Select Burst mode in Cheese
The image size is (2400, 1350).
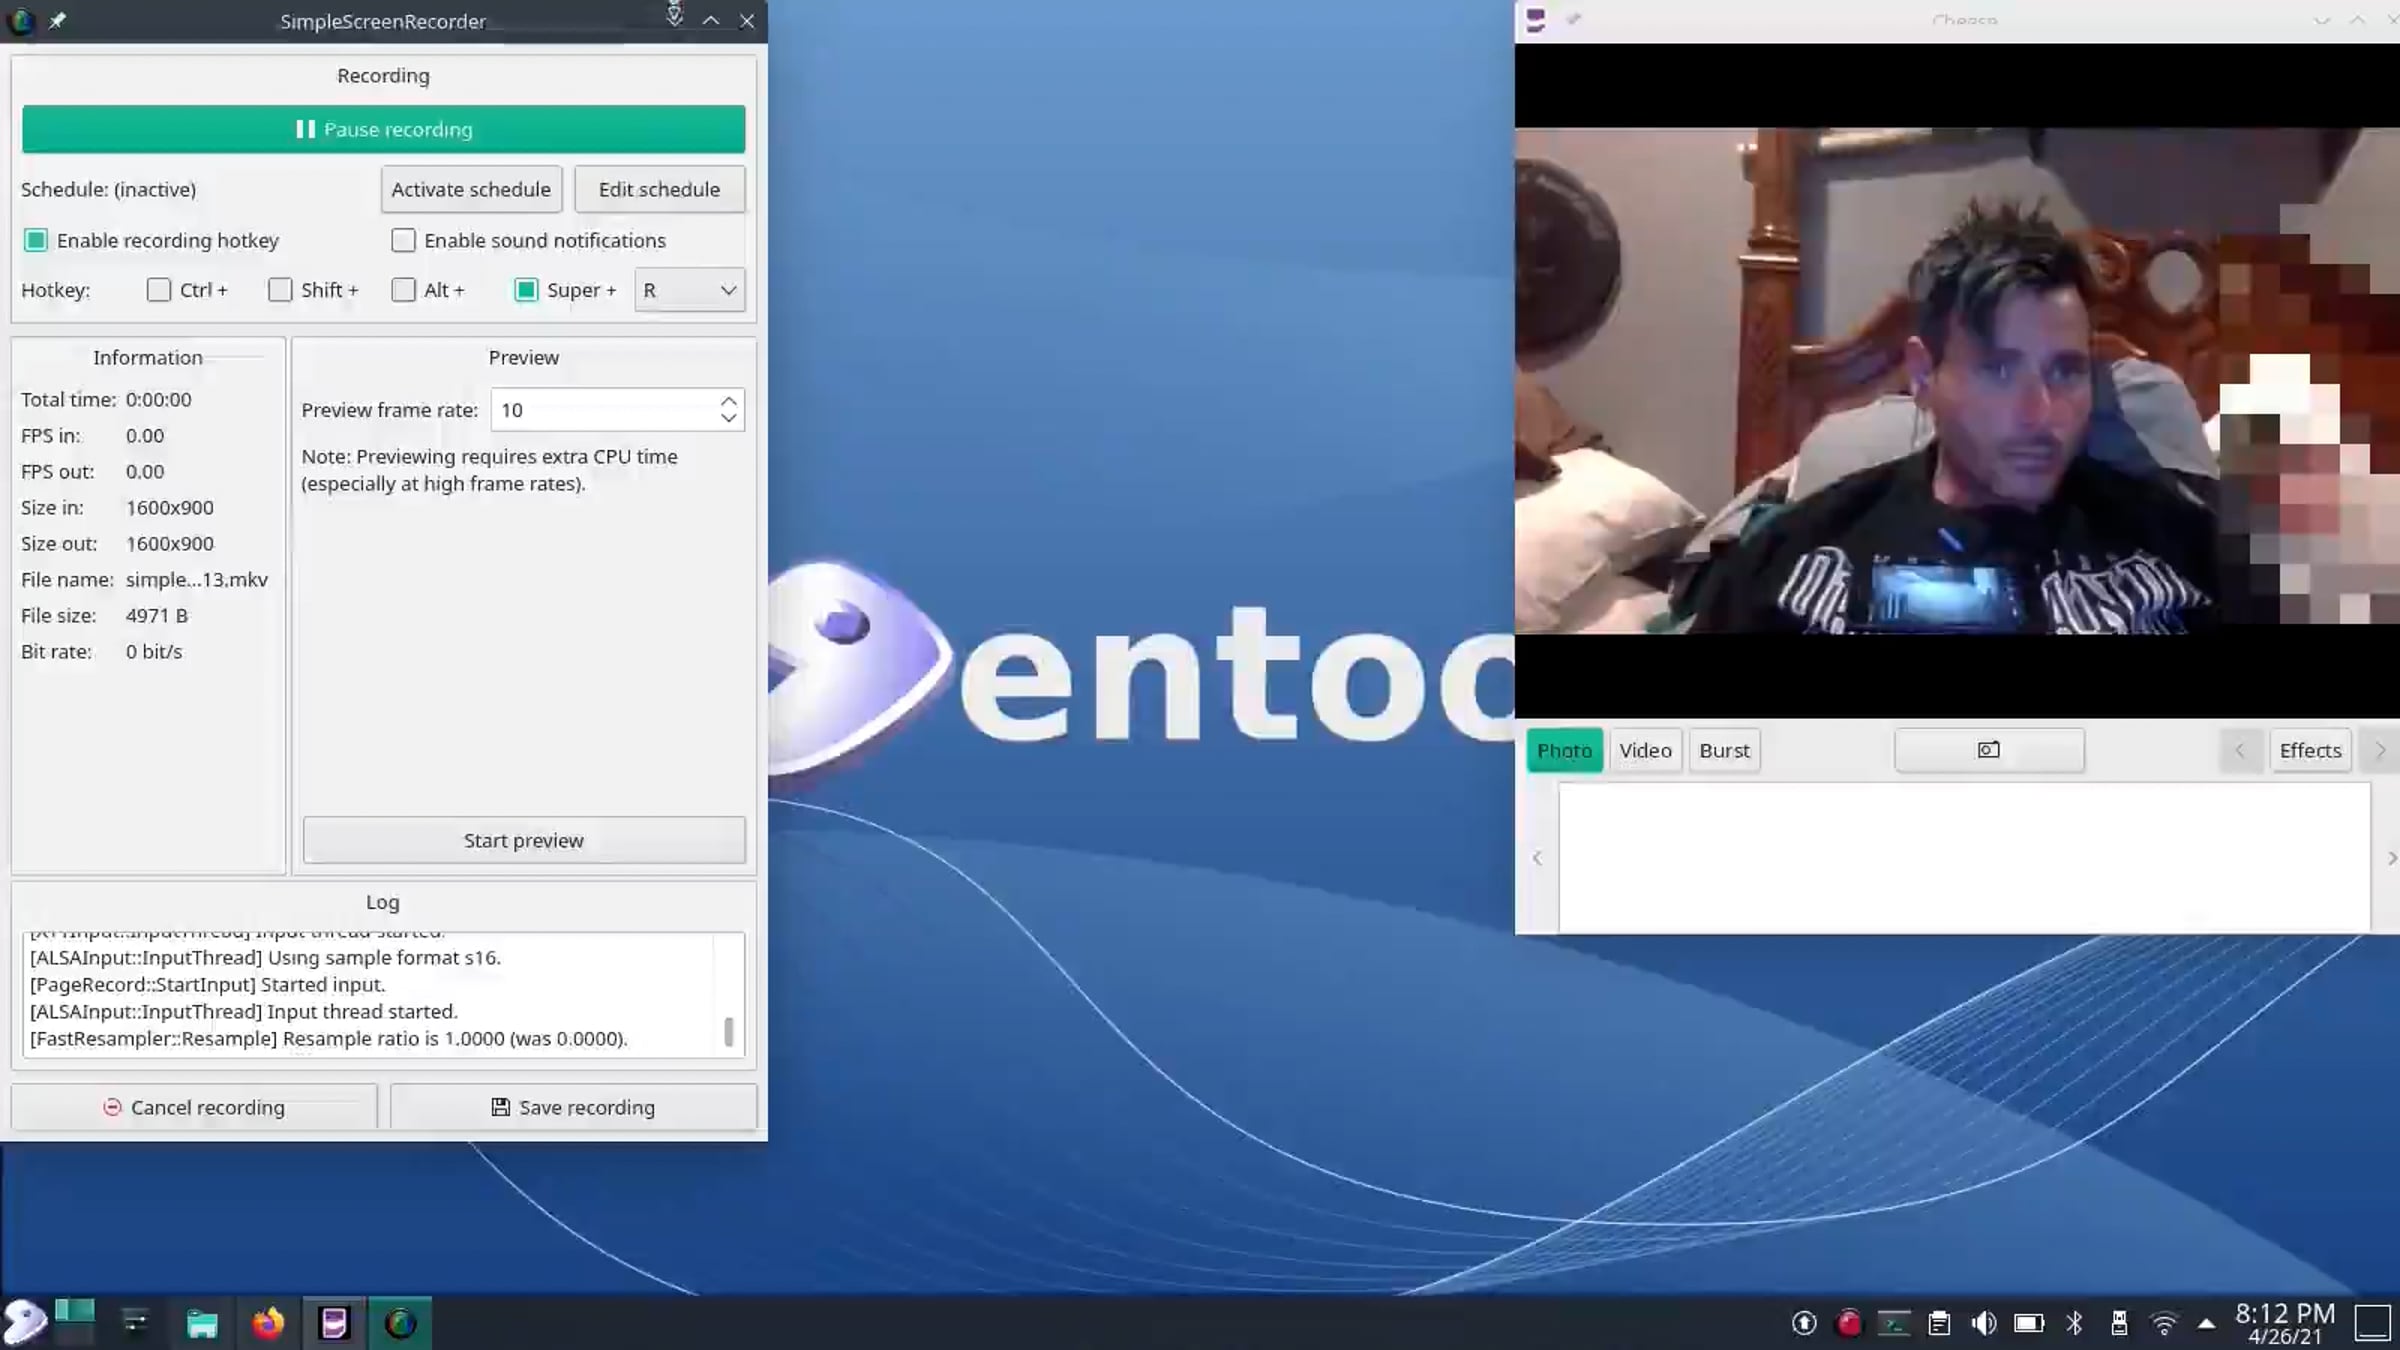pyautogui.click(x=1724, y=750)
